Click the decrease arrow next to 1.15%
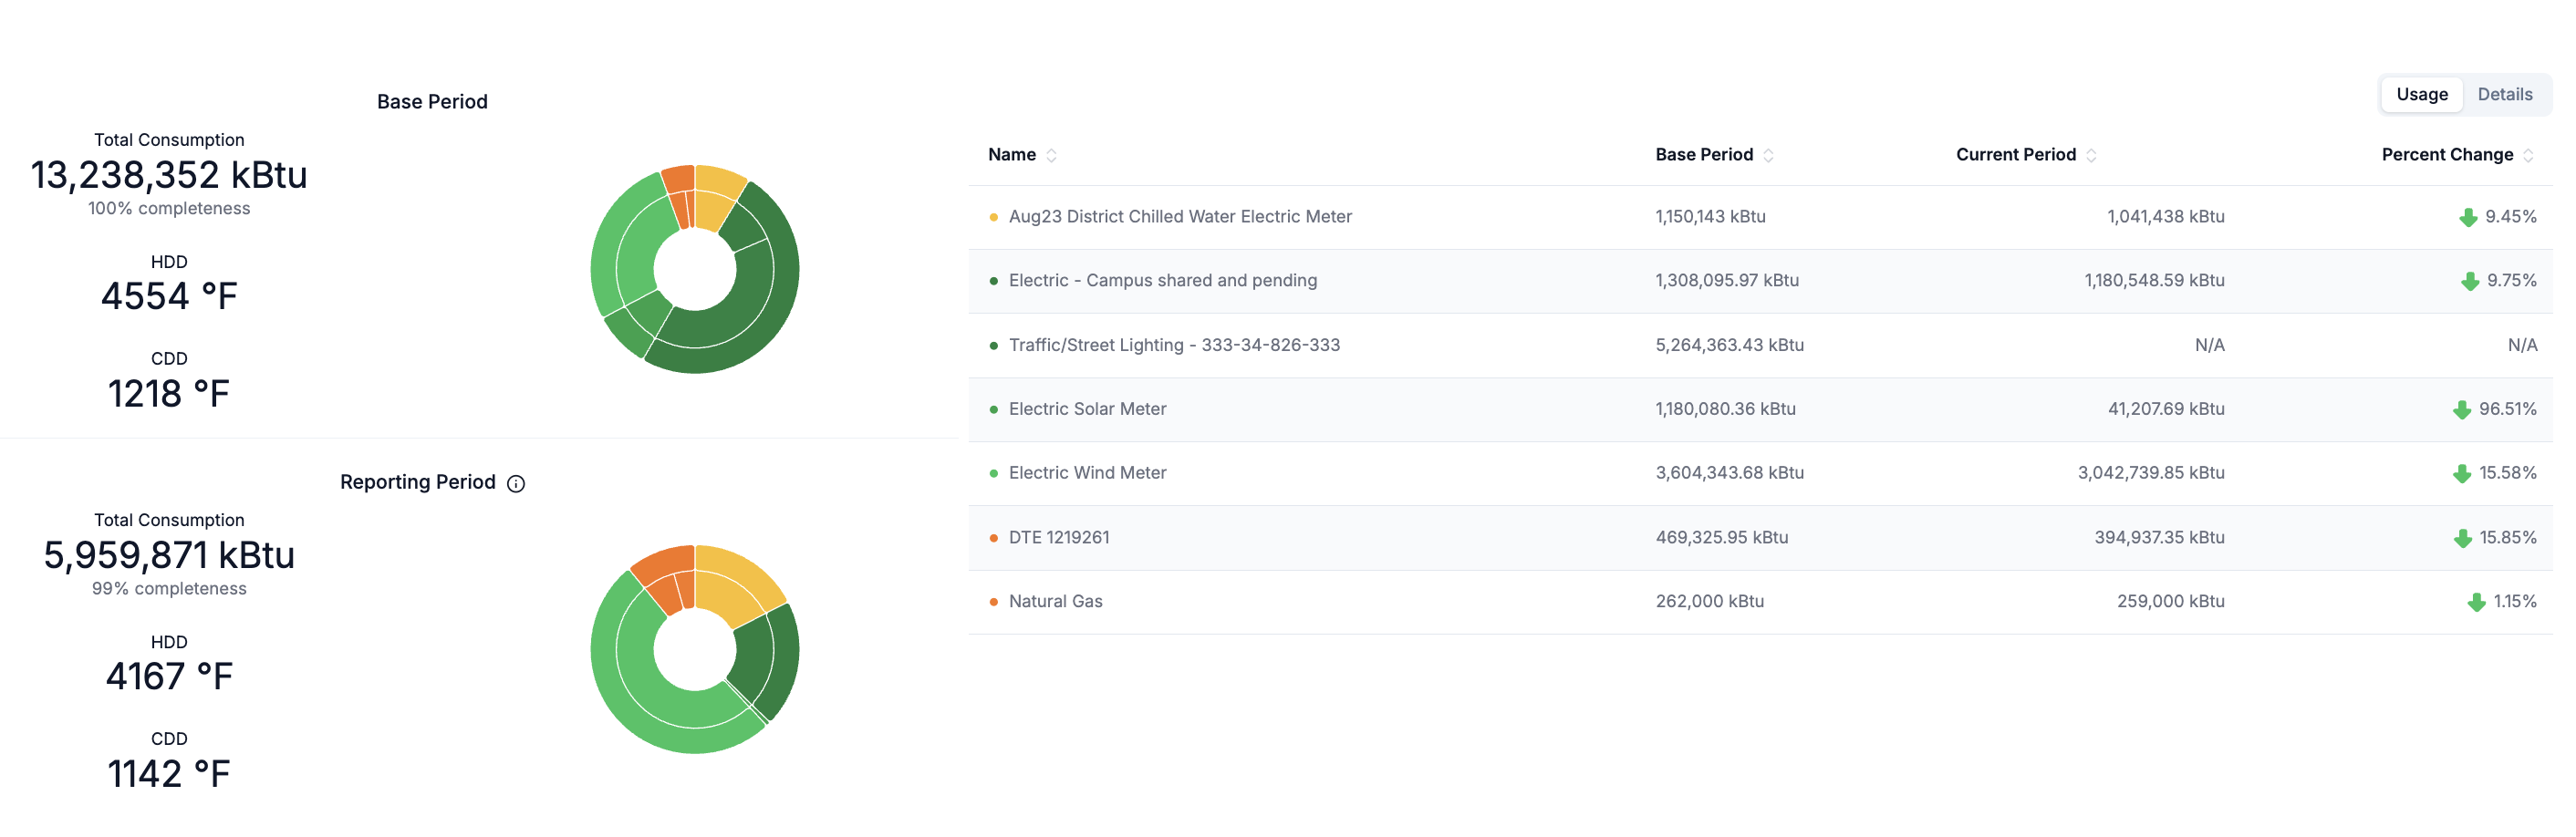 click(x=2476, y=602)
